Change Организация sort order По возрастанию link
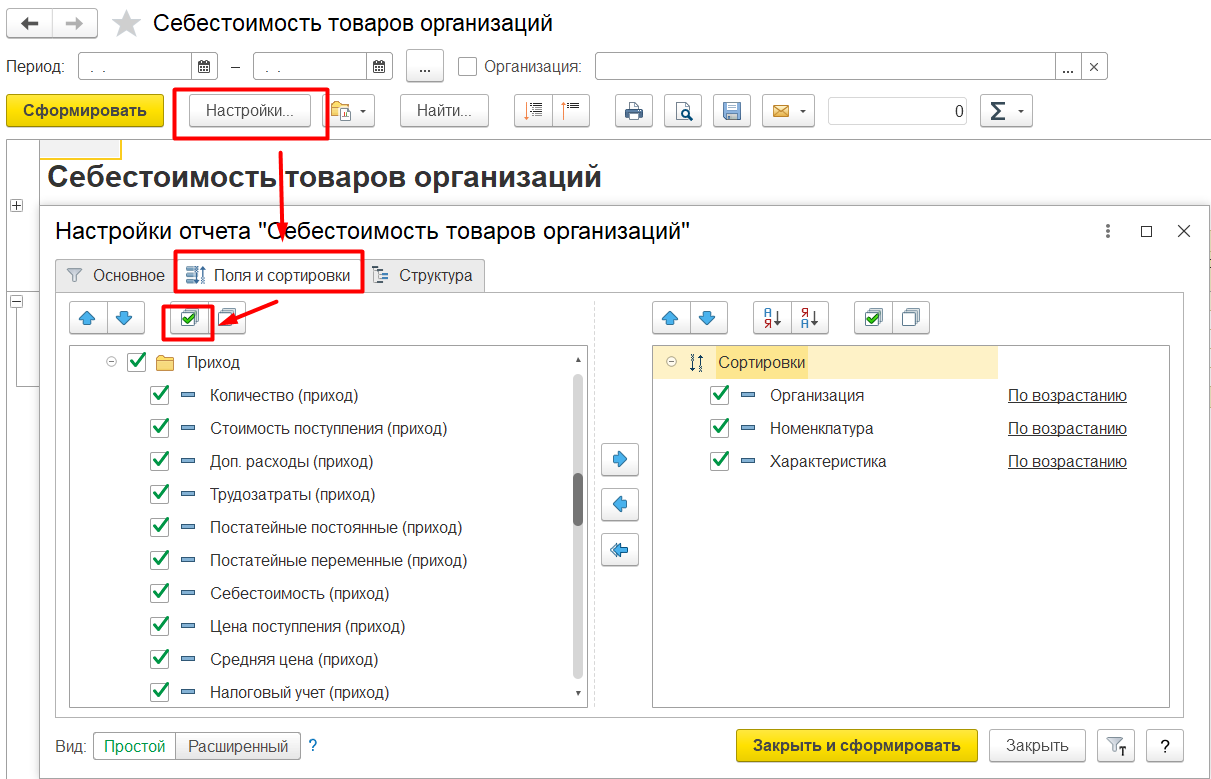The image size is (1211, 779). (1067, 395)
